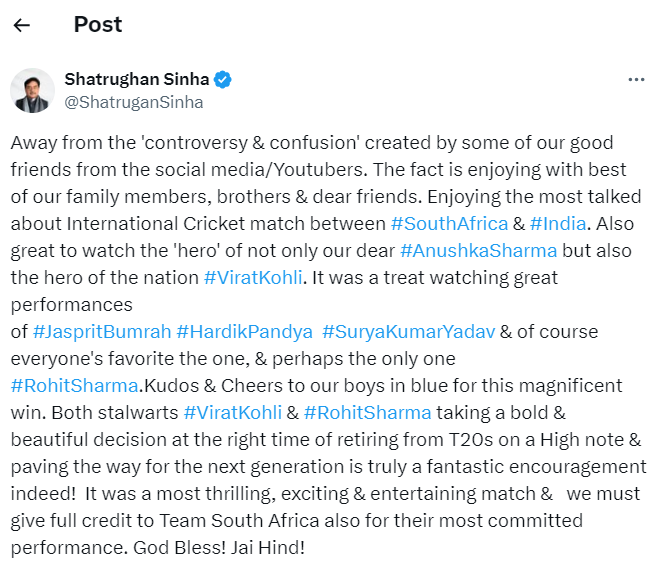Open the #JaspritBumrah hashtag
The width and height of the screenshot is (665, 563).
100,331
